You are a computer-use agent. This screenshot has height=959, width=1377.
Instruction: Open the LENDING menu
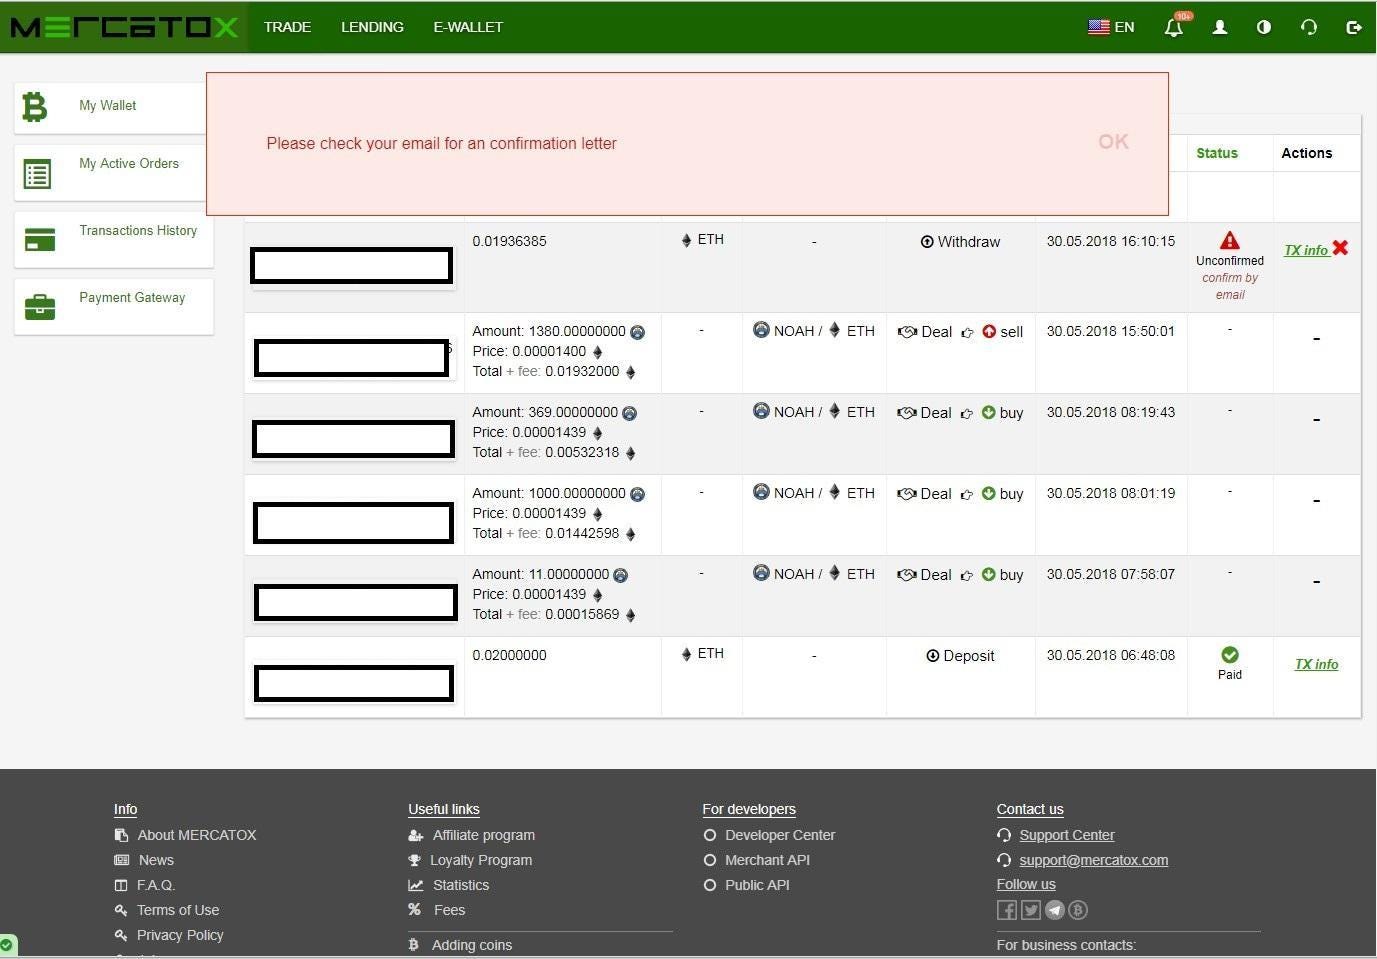[372, 27]
